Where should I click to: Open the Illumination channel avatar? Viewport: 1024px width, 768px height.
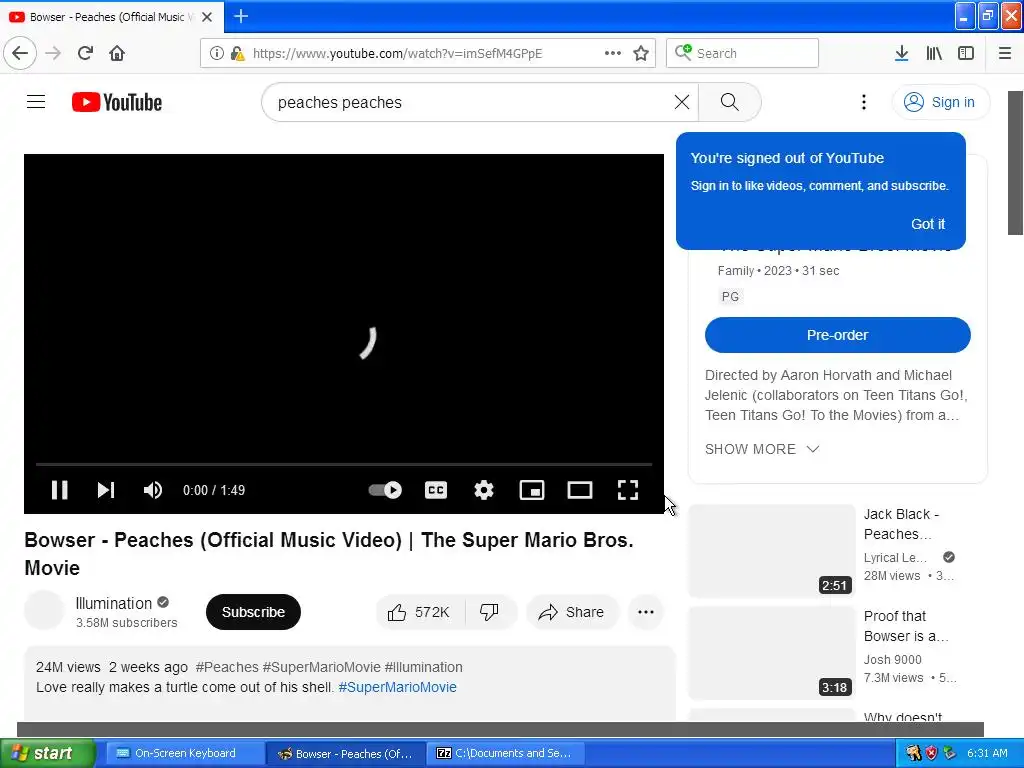pos(44,610)
